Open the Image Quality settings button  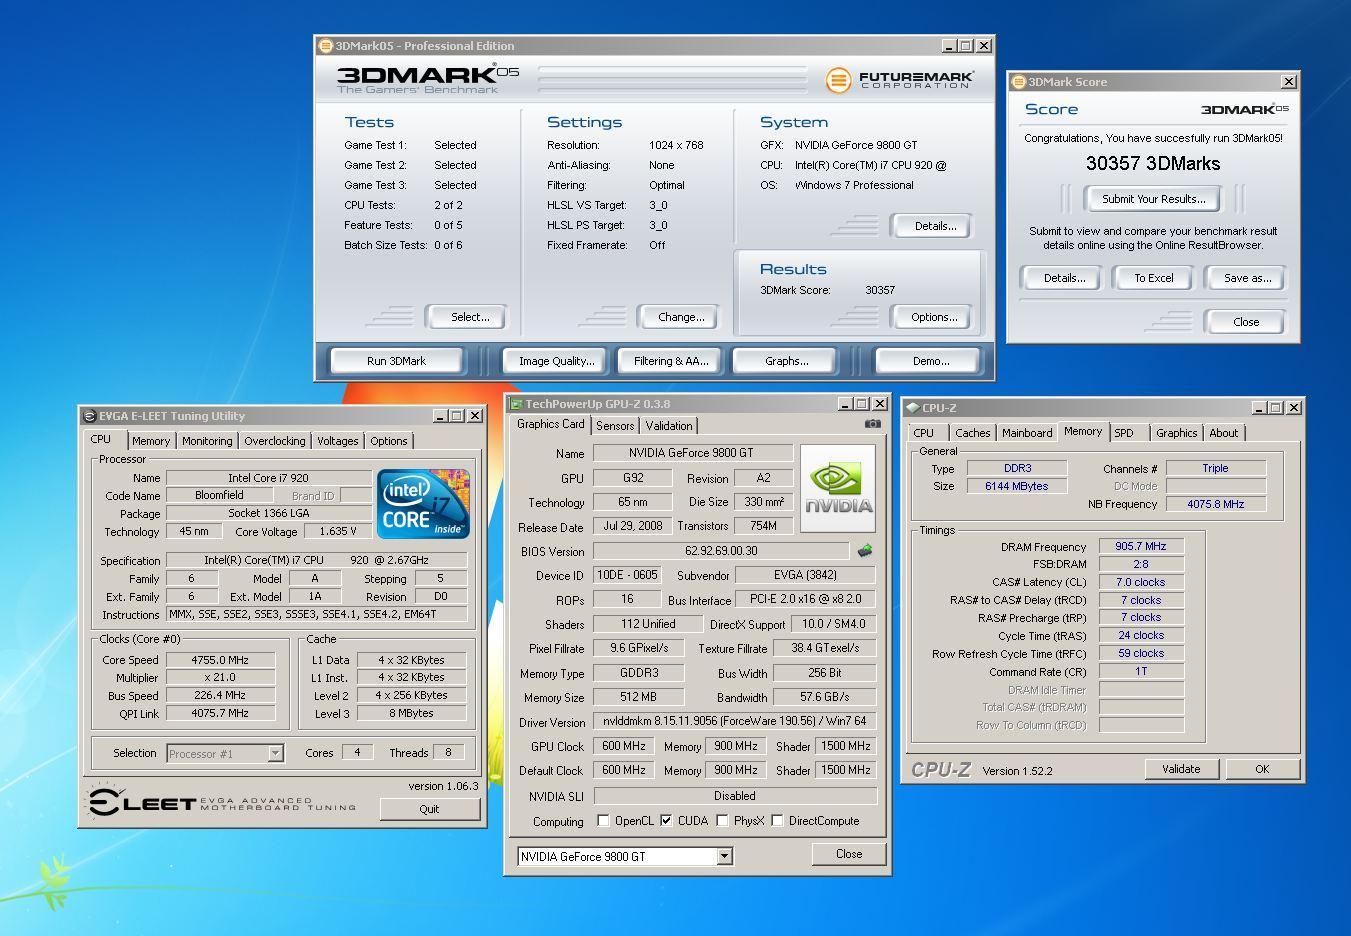point(556,361)
